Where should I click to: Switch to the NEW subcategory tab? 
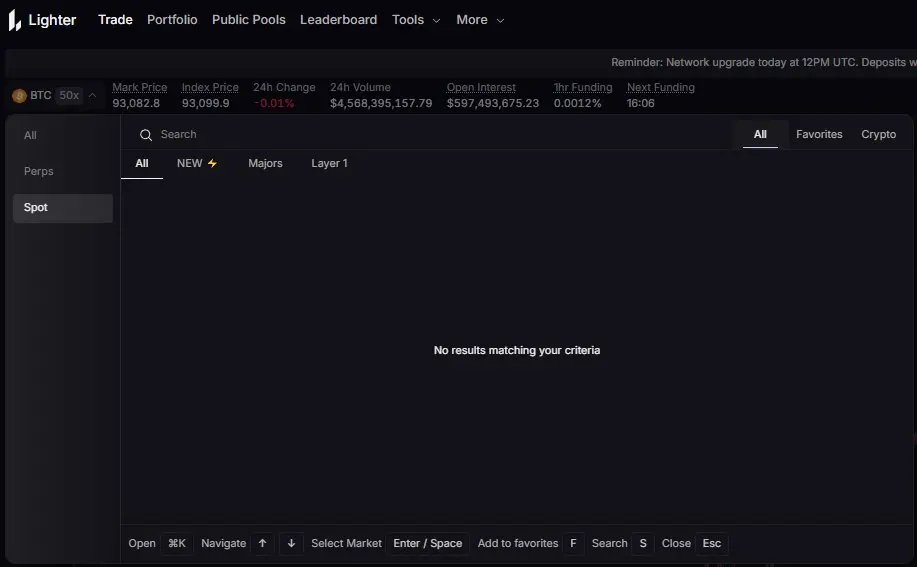197,164
